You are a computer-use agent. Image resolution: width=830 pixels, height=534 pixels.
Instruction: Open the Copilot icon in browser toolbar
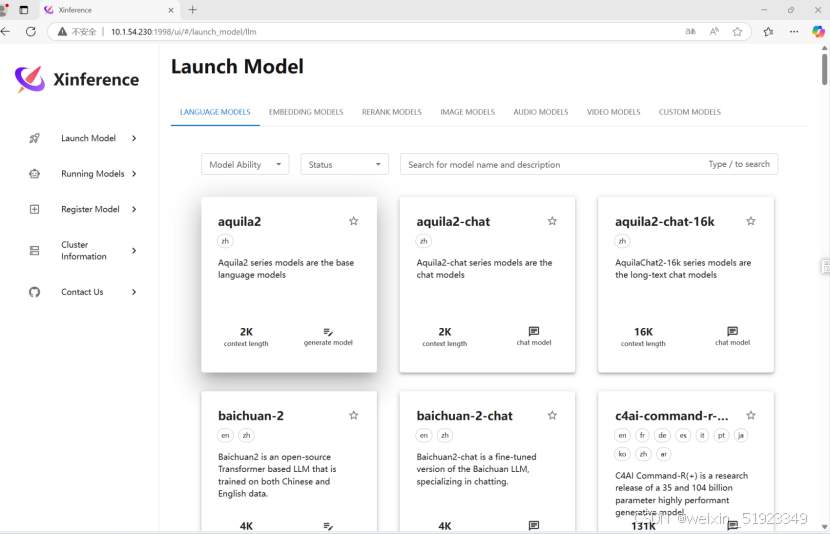point(818,32)
